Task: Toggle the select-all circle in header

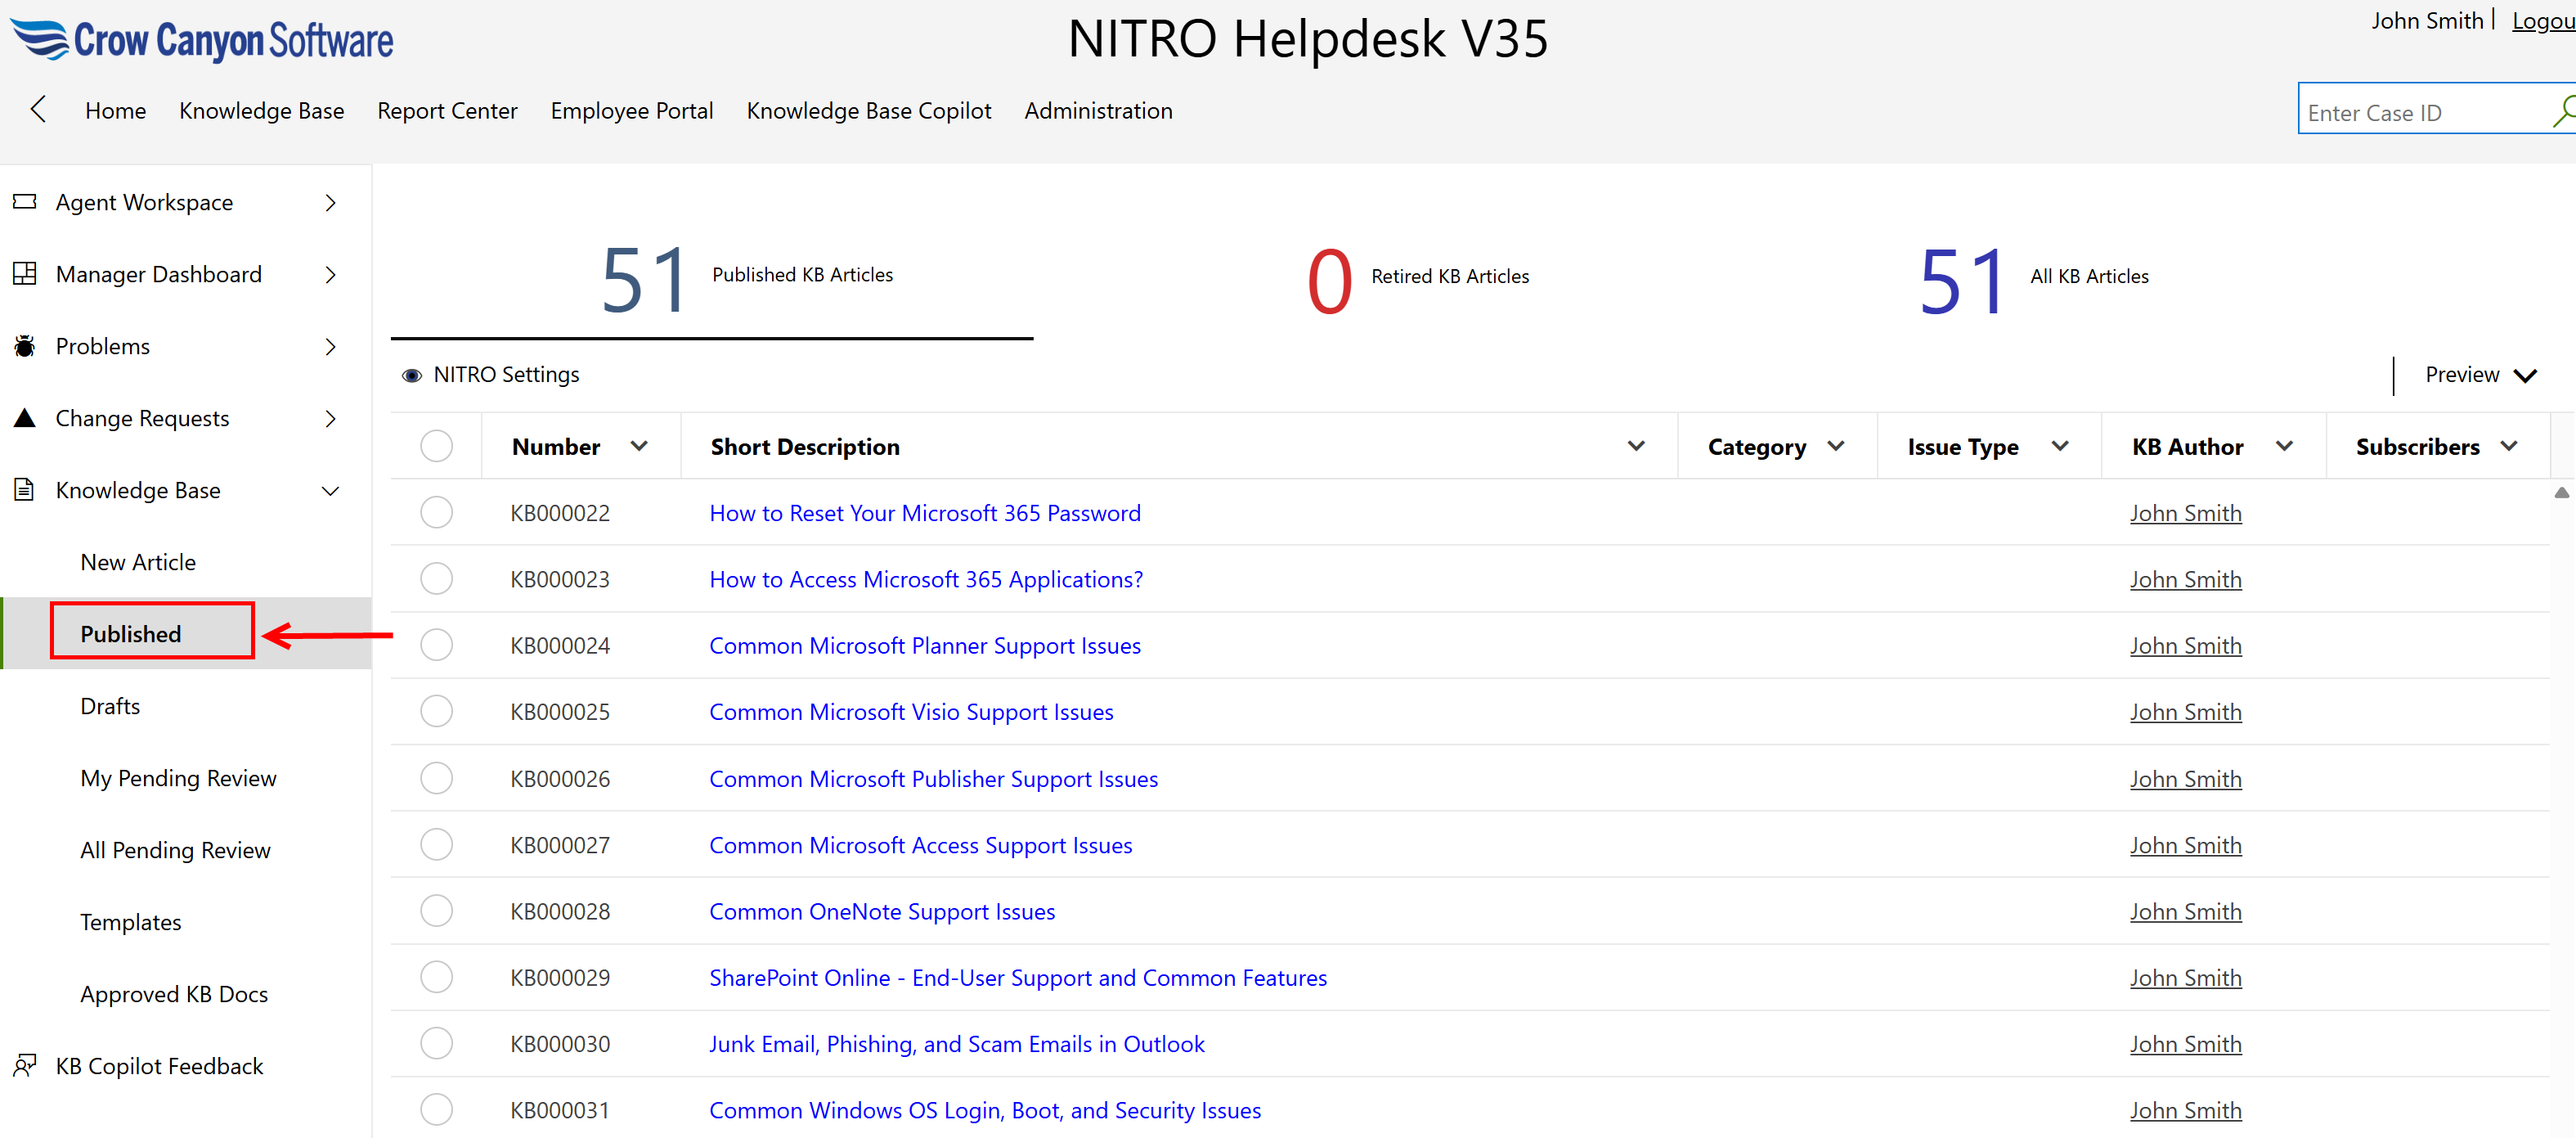Action: click(x=436, y=446)
